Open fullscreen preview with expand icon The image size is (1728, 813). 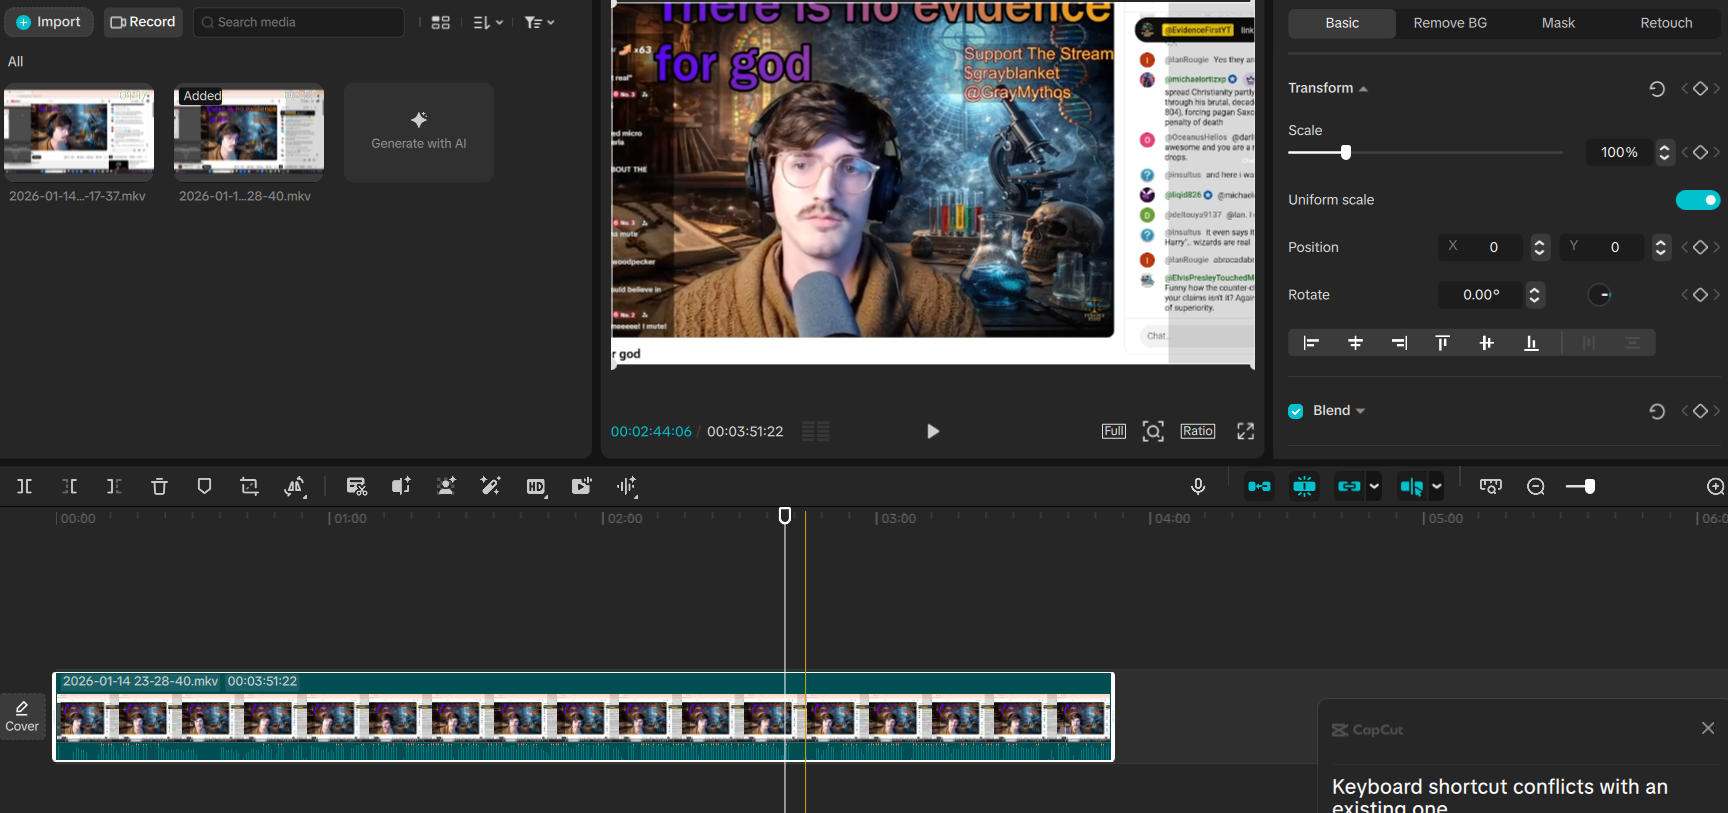point(1245,431)
